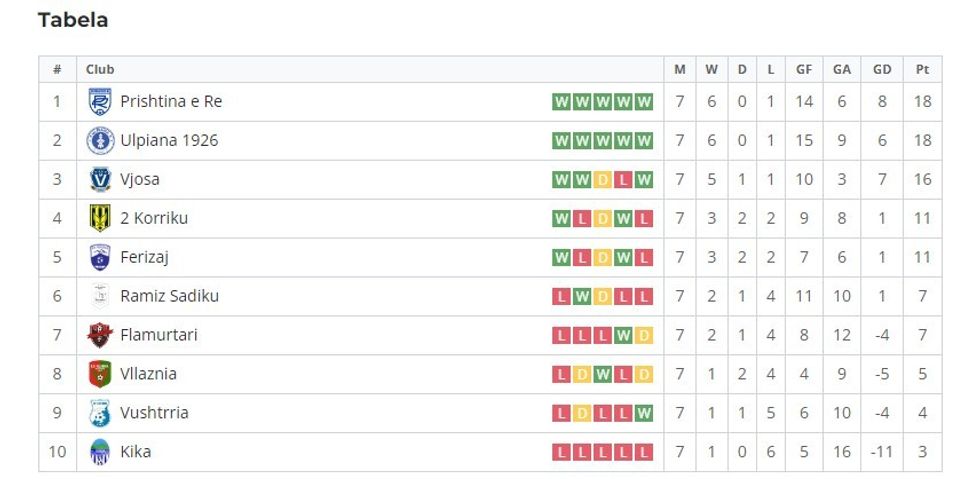Viewport: 980px width, 493px height.
Task: Click the 2 Korriku yellow-black crest
Action: pos(100,218)
